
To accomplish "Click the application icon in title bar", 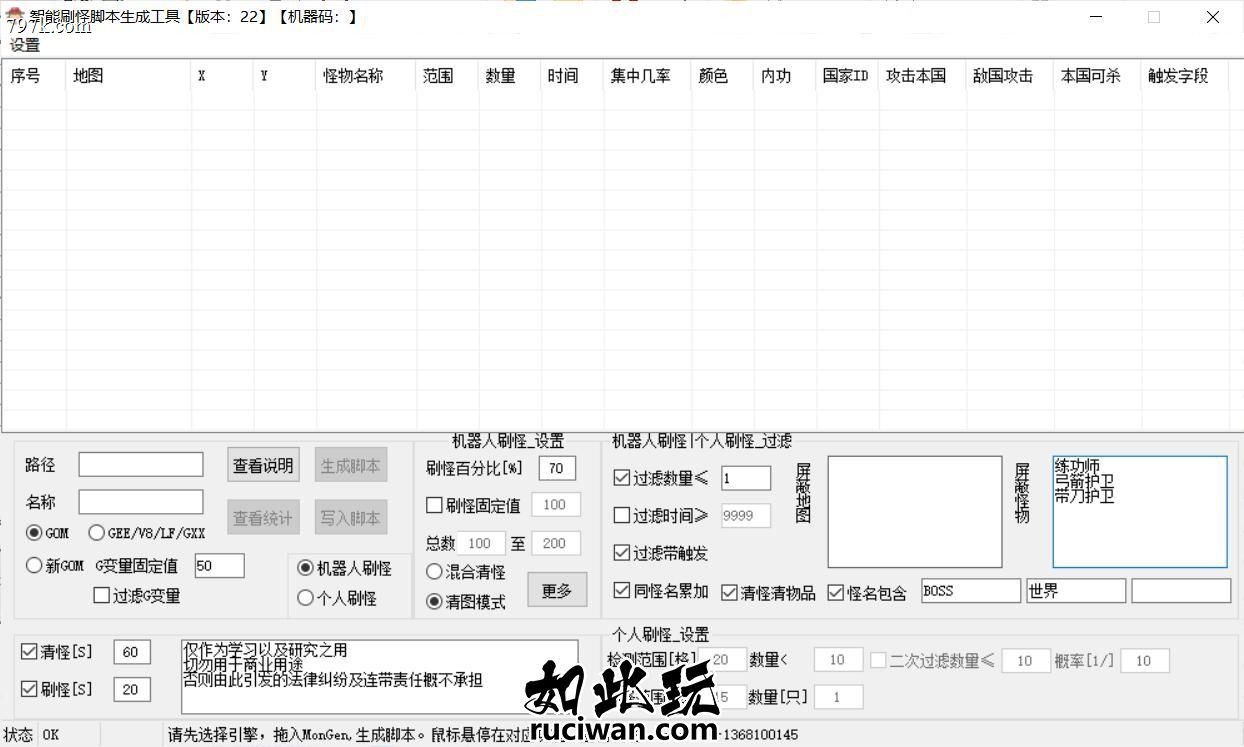I will coord(15,15).
